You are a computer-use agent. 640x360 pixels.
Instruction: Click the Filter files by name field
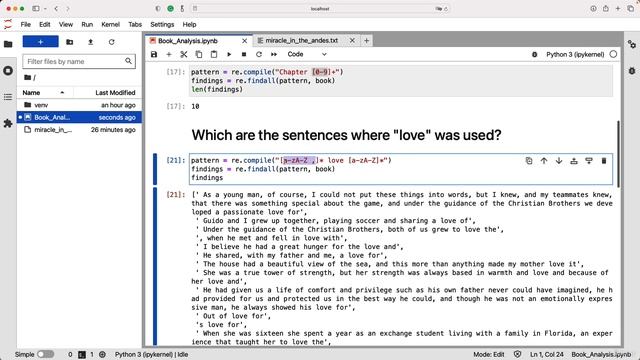79,61
